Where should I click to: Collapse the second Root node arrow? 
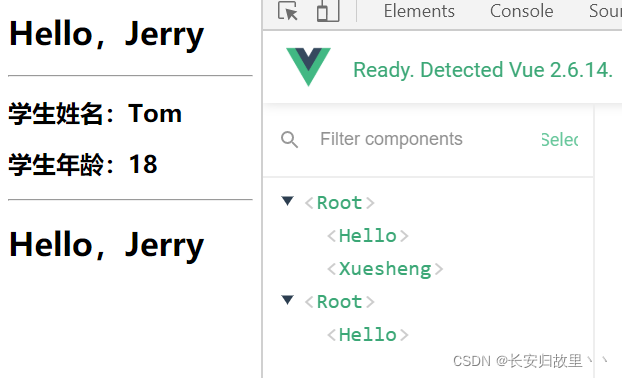288,300
